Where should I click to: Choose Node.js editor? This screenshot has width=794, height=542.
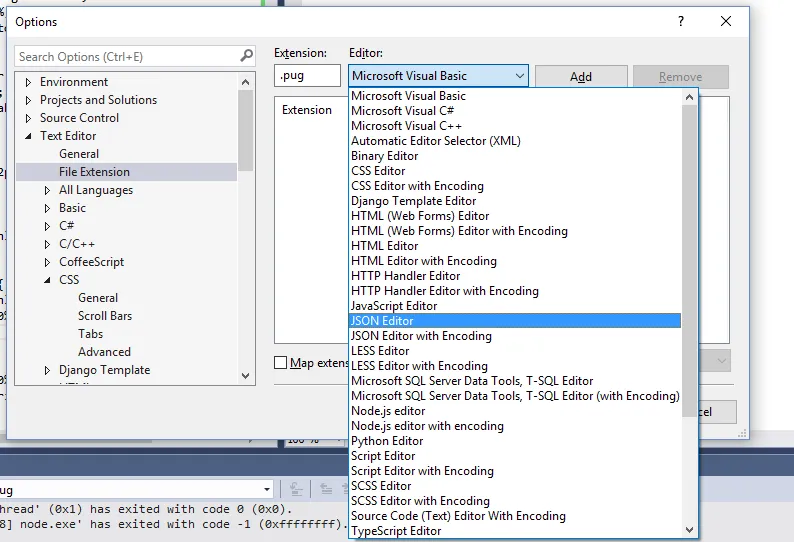(515, 411)
